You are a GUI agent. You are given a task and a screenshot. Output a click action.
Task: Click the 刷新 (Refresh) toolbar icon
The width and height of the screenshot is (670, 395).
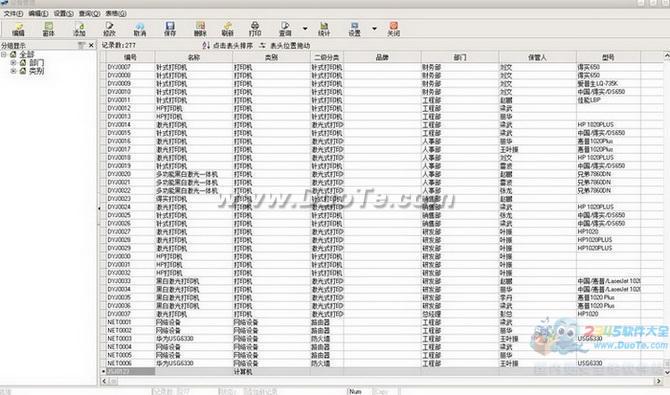point(228,29)
